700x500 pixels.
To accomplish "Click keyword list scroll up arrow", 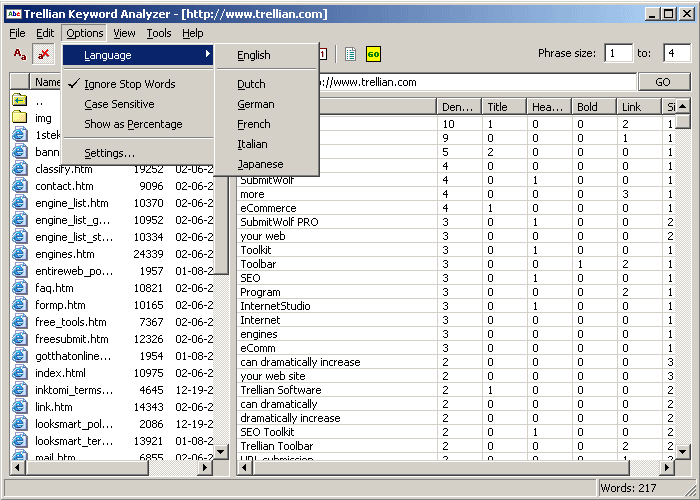I will 683,106.
